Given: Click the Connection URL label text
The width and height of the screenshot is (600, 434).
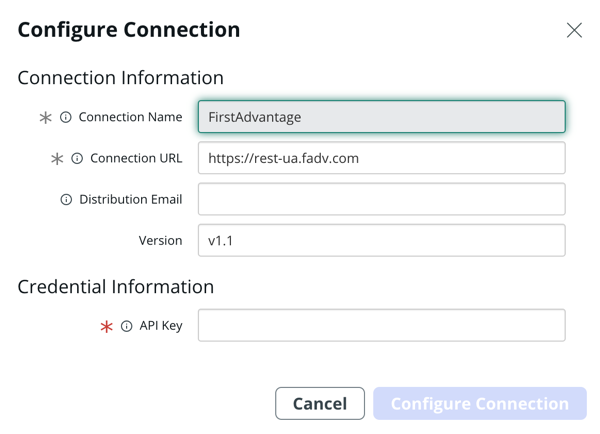Looking at the screenshot, I should 136,158.
